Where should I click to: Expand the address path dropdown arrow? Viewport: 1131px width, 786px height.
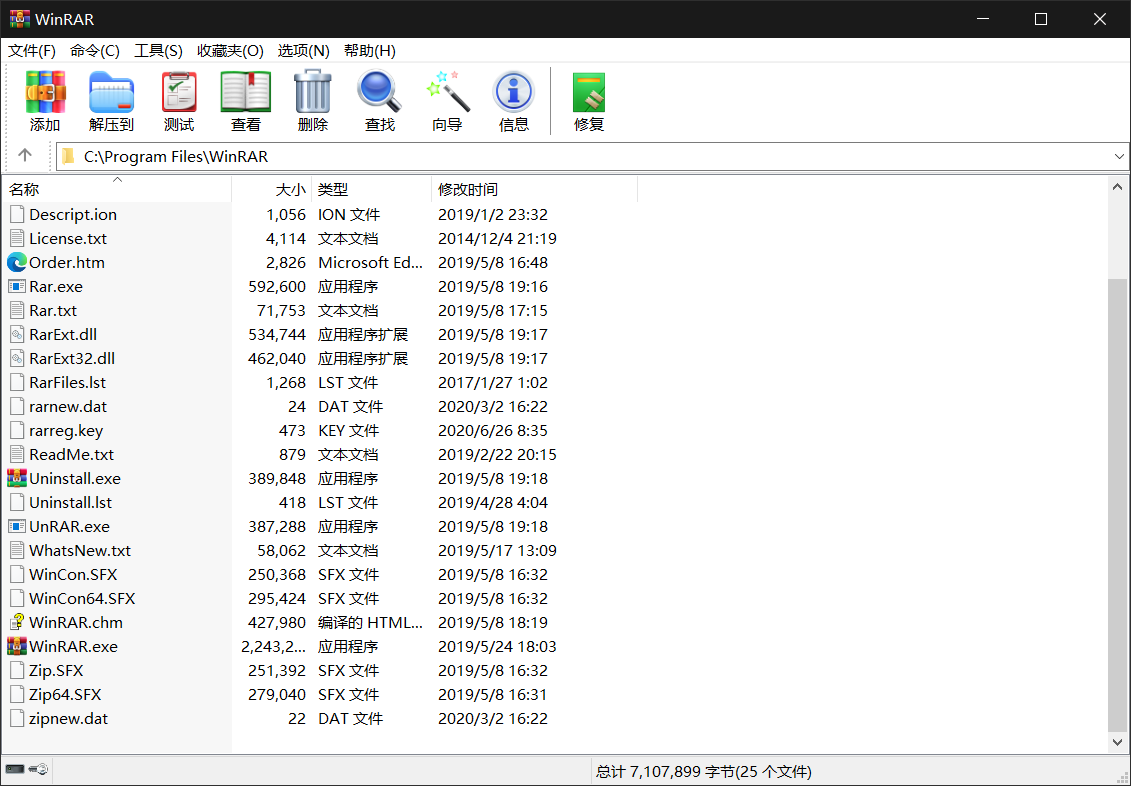coord(1119,156)
